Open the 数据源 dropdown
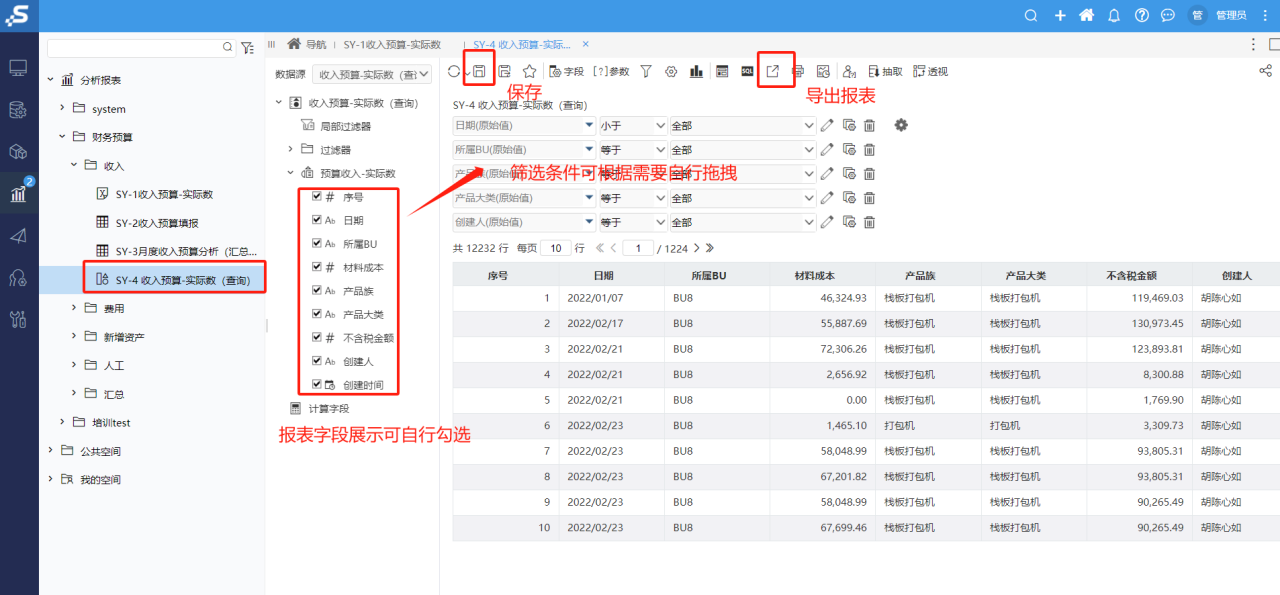 tap(371, 74)
